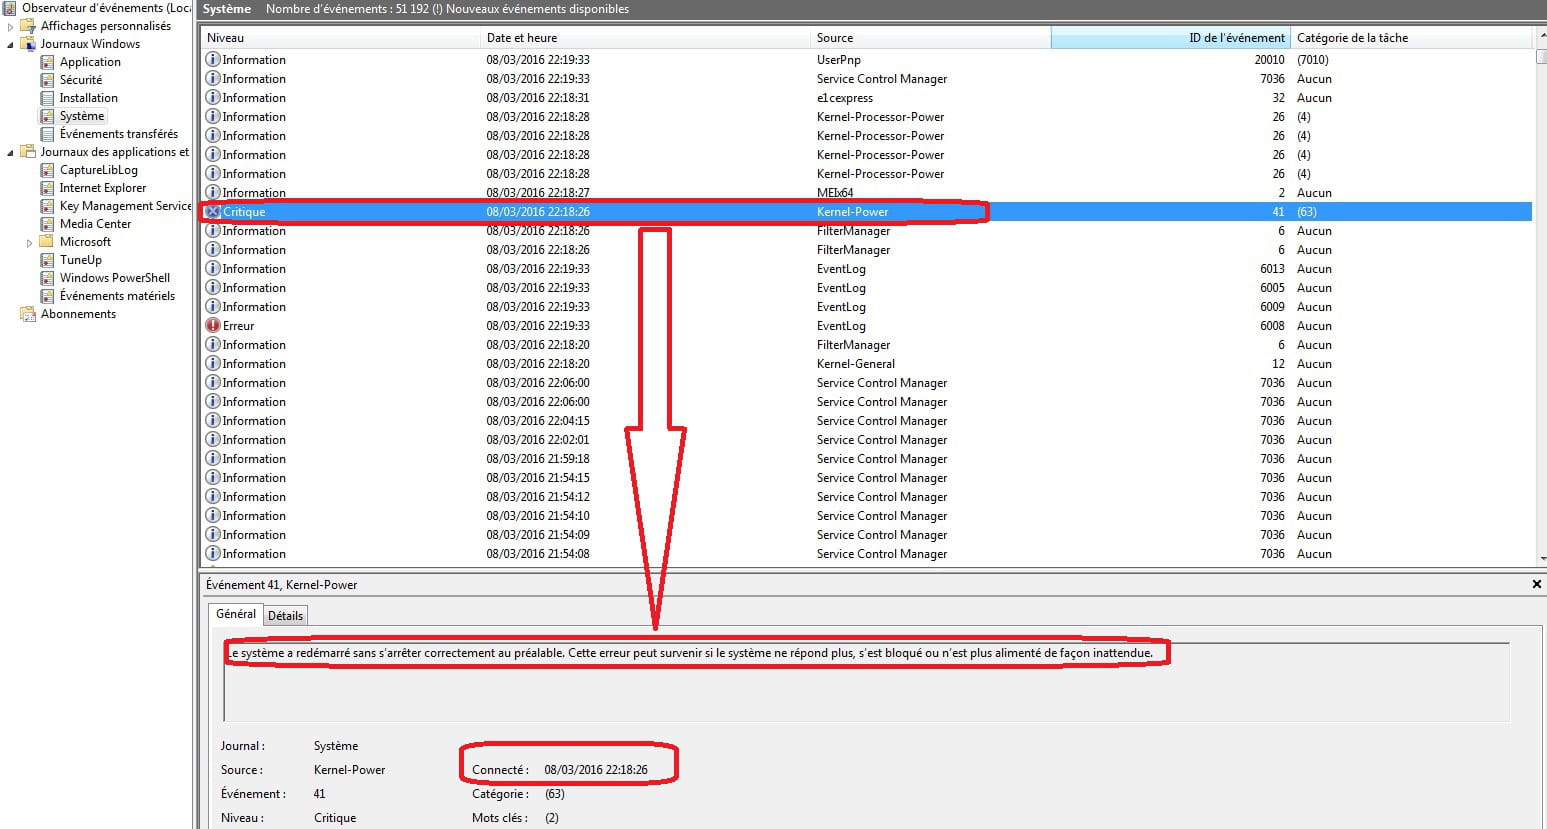Open the Sécurité log
Screen dimensions: 1547x829
pos(80,80)
